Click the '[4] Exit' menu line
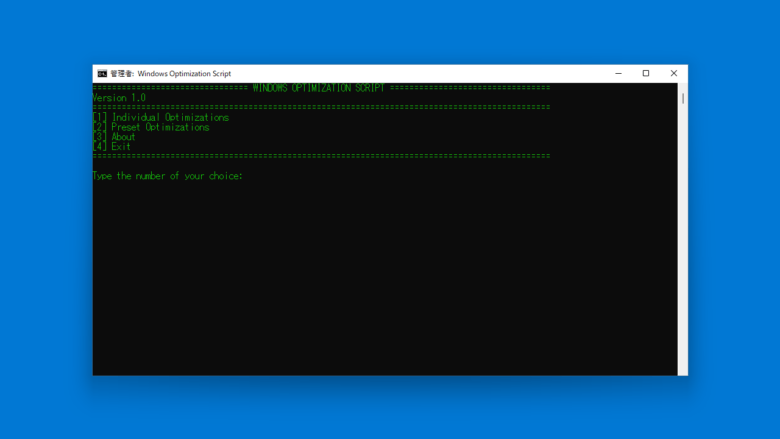This screenshot has height=439, width=780. pos(112,147)
